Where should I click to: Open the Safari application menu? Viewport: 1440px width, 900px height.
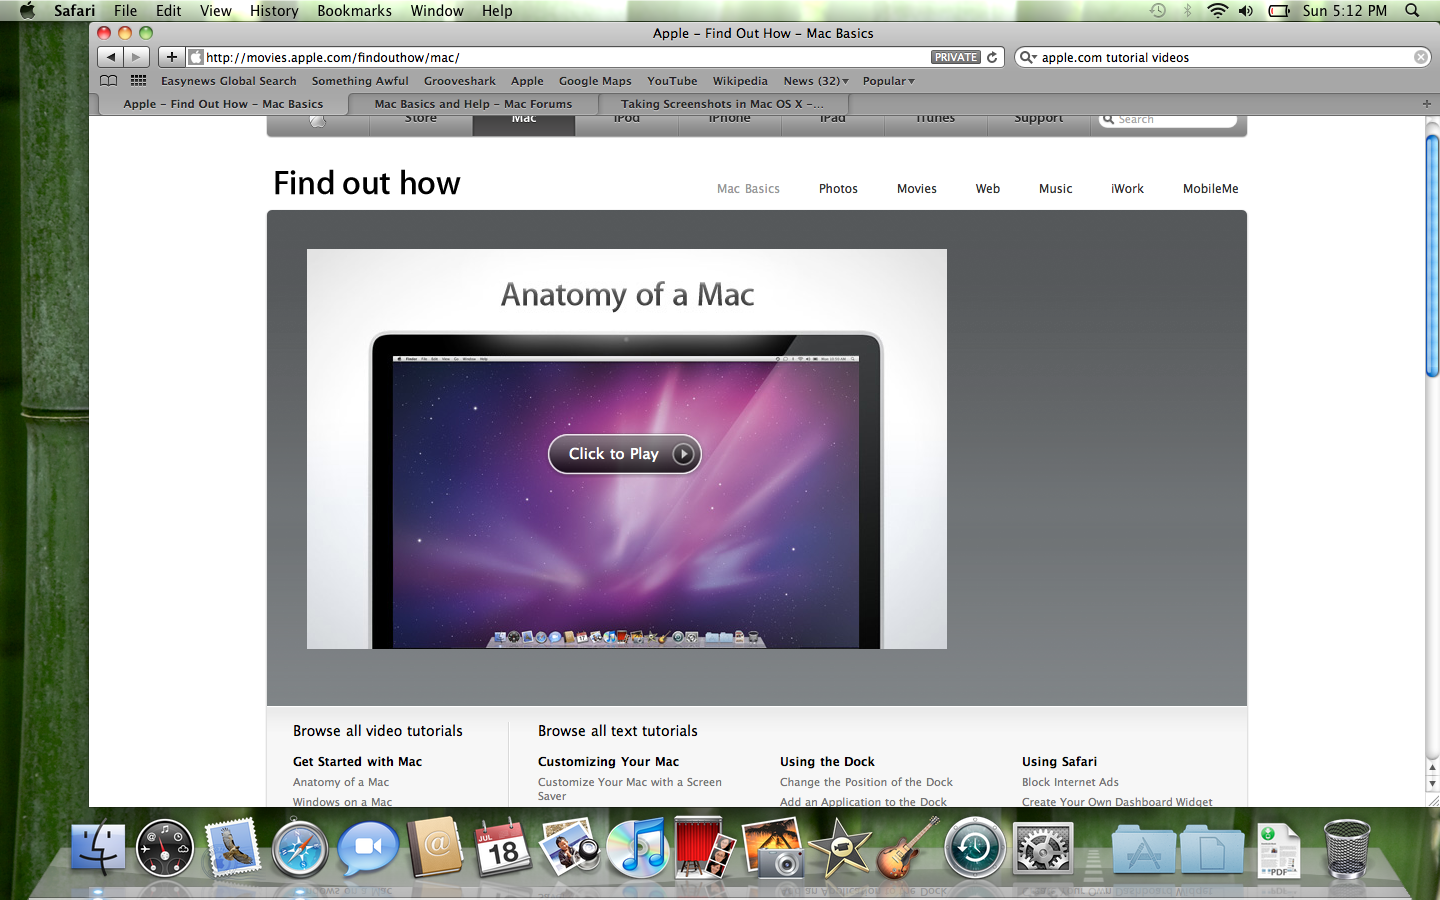point(74,11)
